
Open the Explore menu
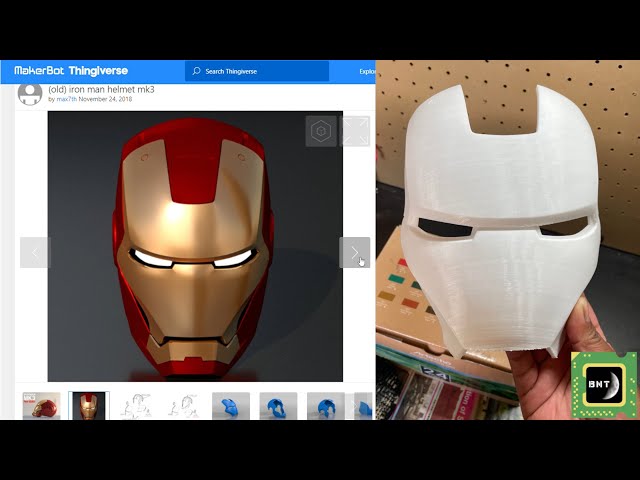click(x=367, y=71)
